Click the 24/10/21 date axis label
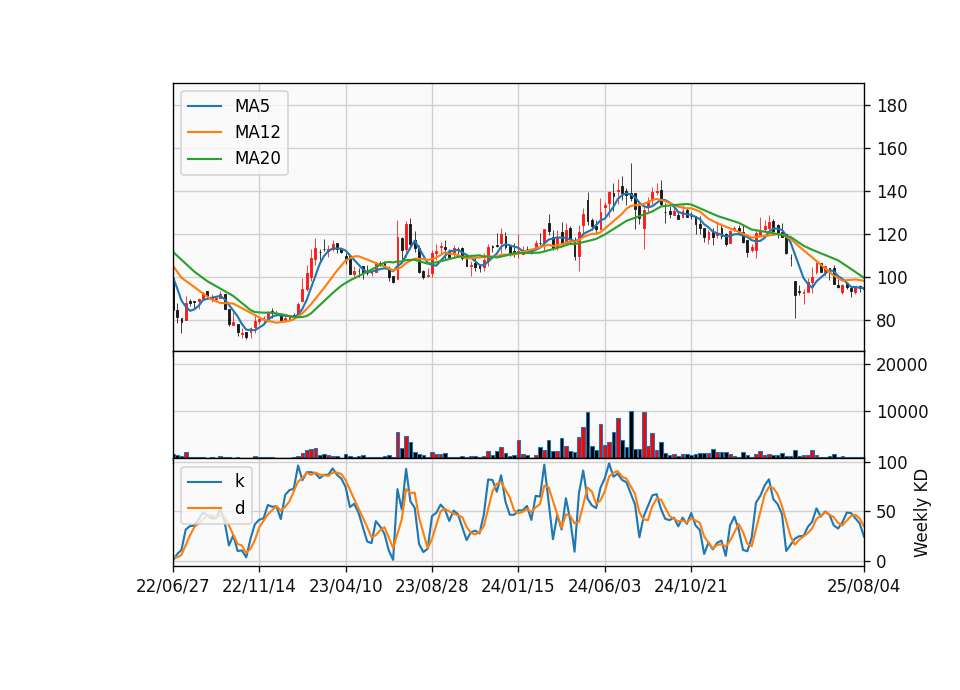 [x=691, y=586]
